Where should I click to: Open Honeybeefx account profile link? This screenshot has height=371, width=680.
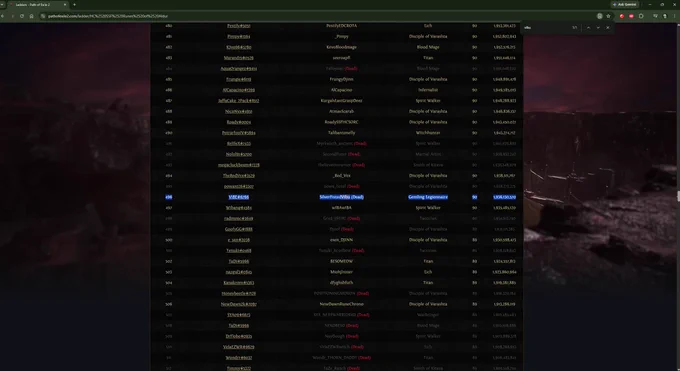tap(239, 293)
